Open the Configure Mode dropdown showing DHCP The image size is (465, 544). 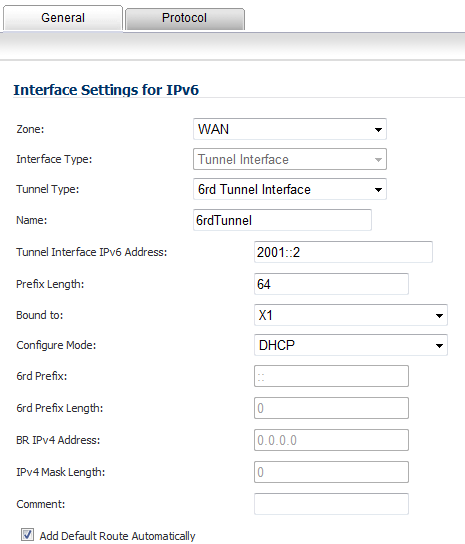[x=351, y=345]
